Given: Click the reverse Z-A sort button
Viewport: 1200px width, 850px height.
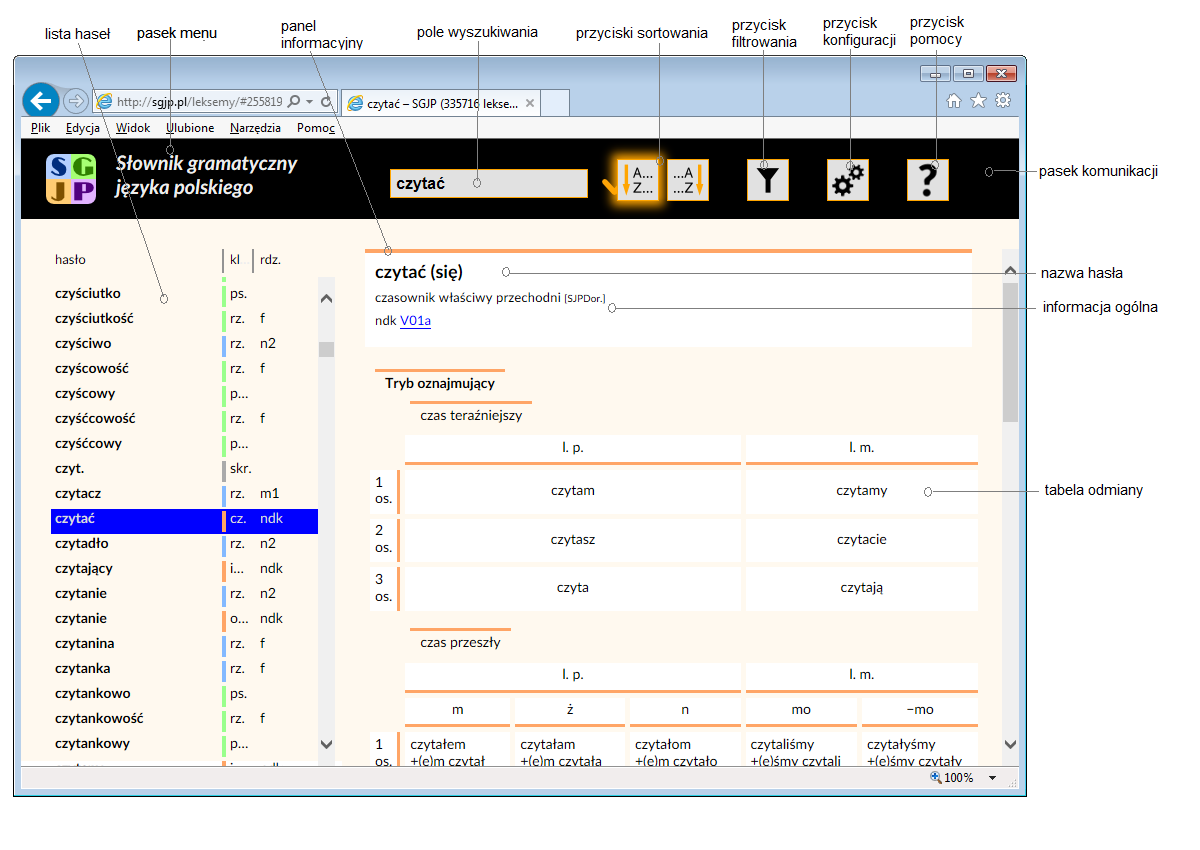Looking at the screenshot, I should click(688, 181).
